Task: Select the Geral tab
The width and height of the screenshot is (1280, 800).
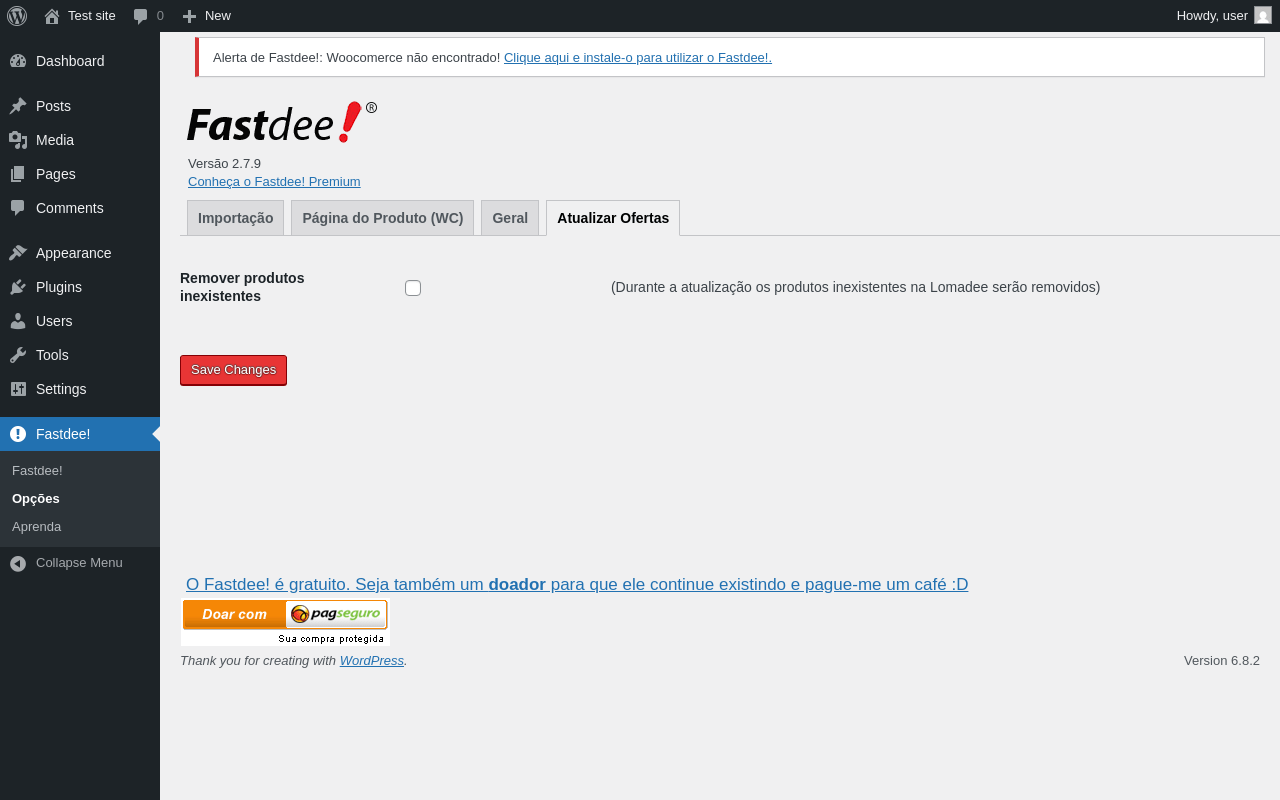Action: [510, 218]
